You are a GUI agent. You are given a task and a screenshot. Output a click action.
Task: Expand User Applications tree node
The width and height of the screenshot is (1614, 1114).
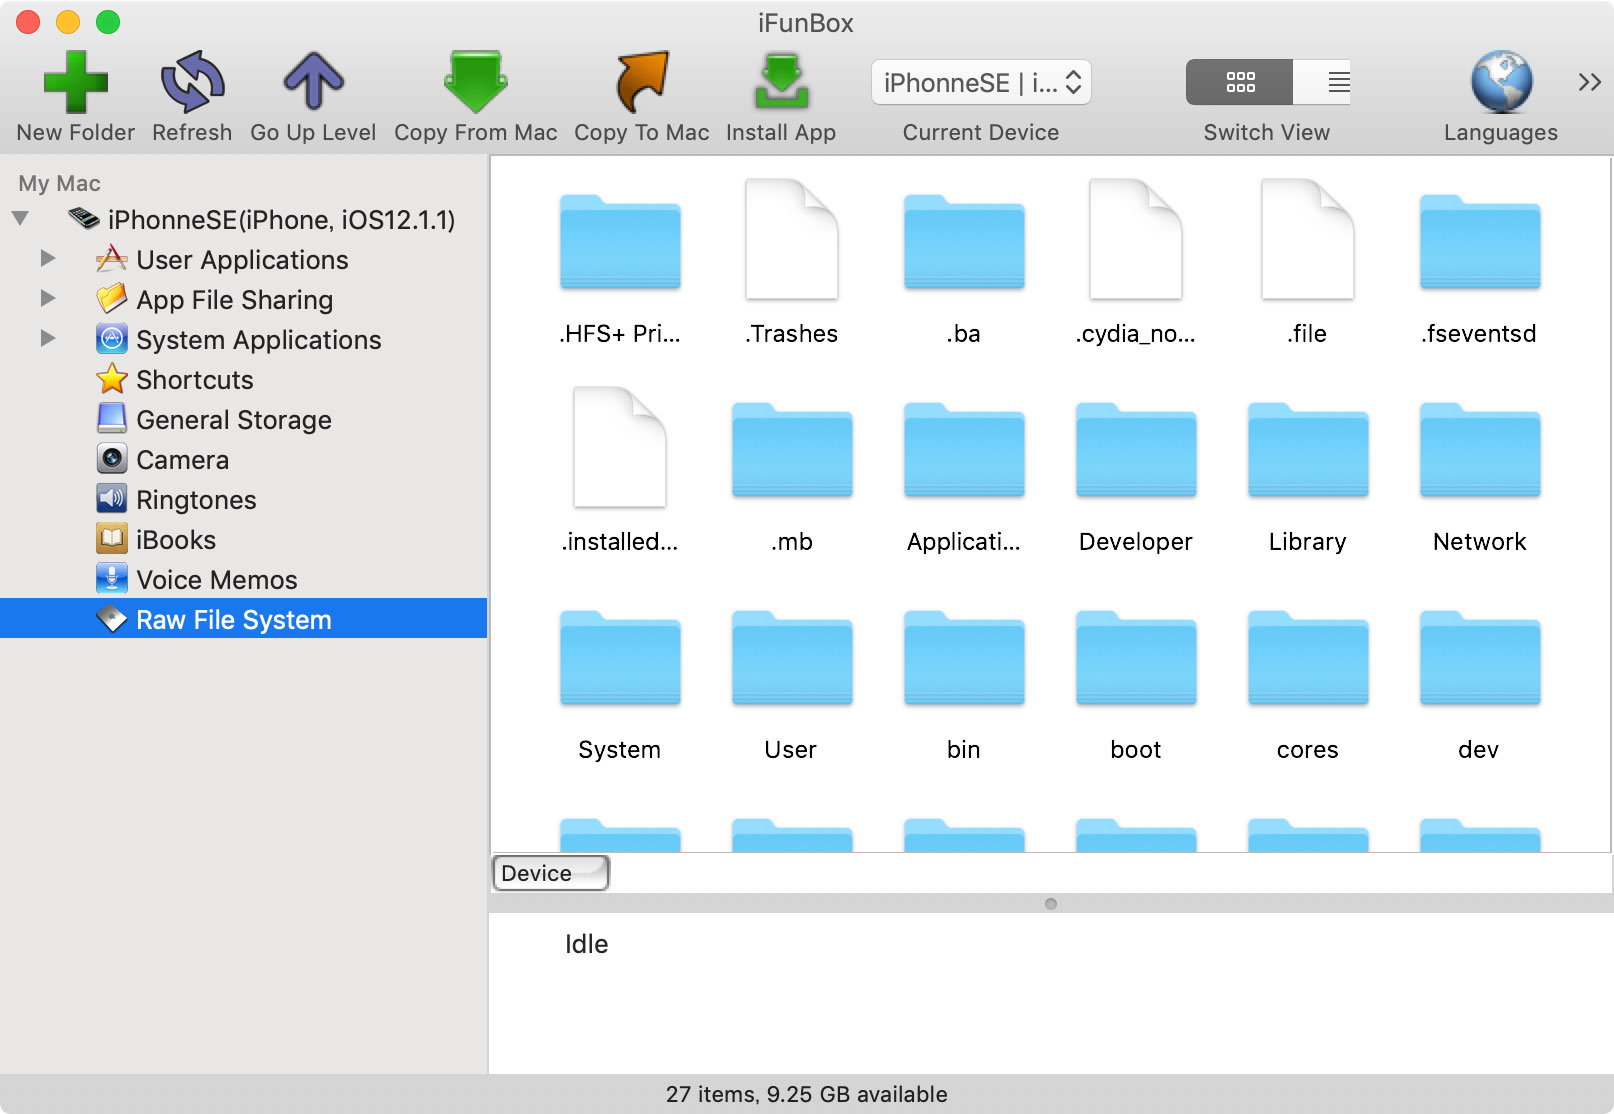47,259
